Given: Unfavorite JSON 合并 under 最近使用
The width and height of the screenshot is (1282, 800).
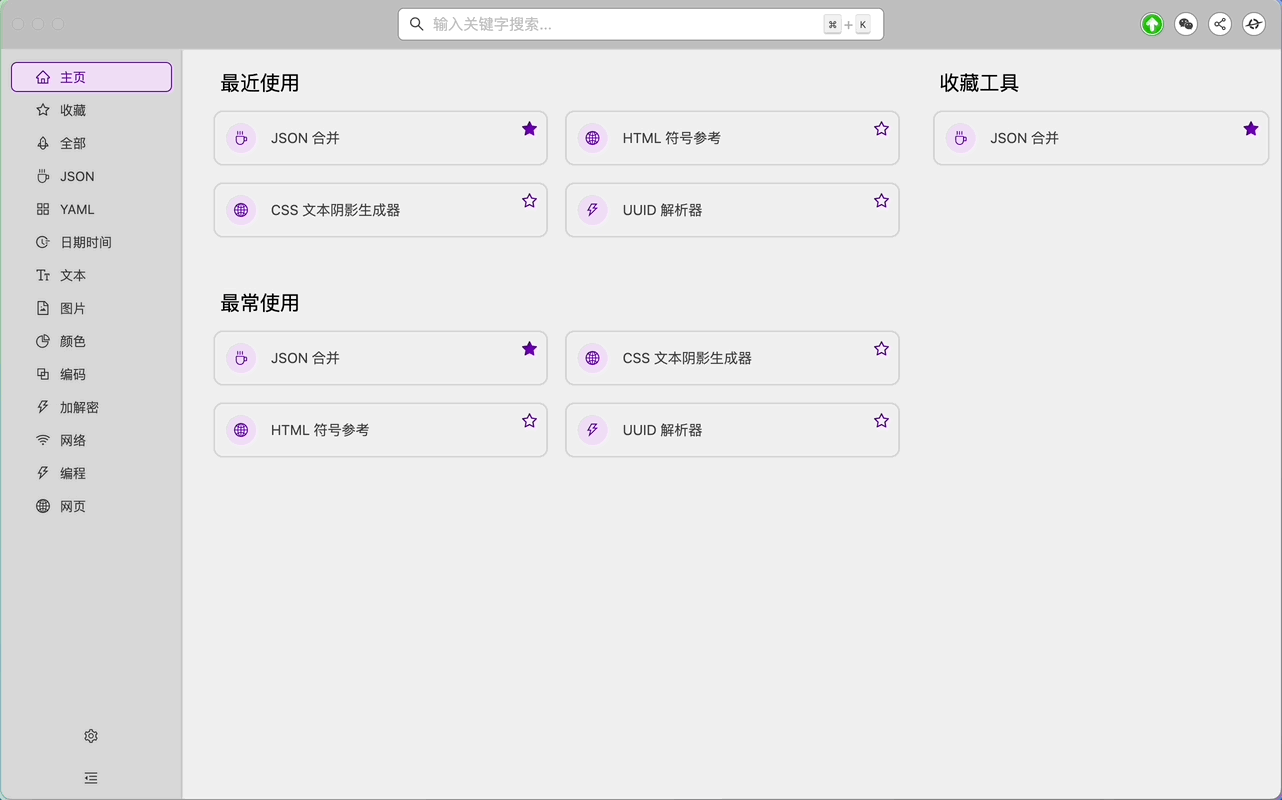Looking at the screenshot, I should [x=529, y=128].
